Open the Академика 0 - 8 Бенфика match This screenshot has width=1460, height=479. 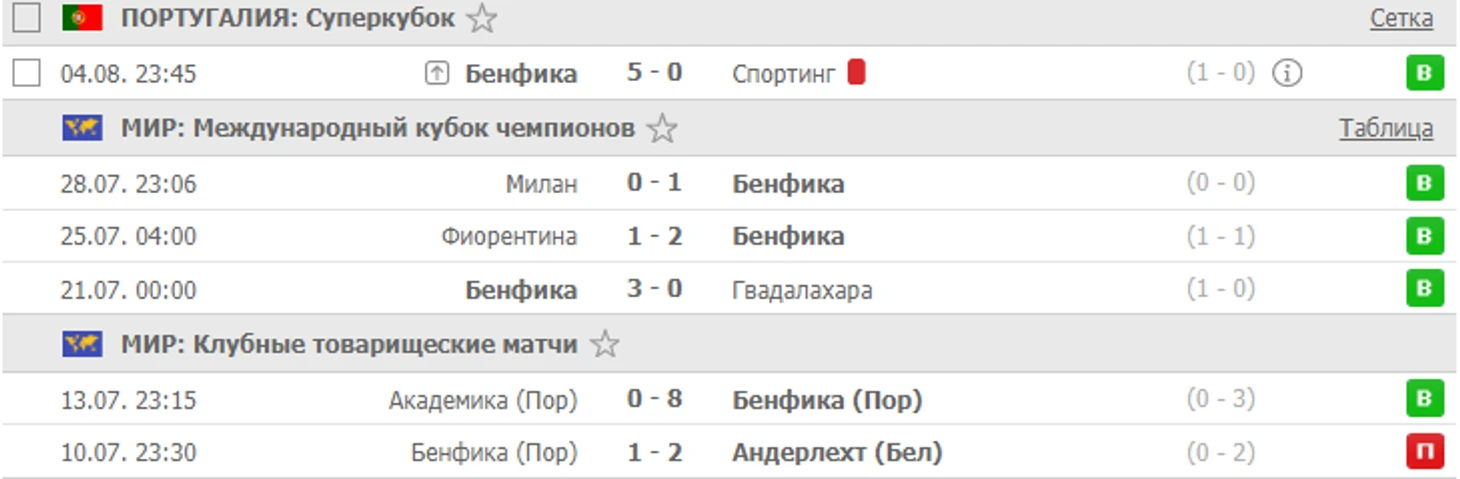tap(654, 400)
